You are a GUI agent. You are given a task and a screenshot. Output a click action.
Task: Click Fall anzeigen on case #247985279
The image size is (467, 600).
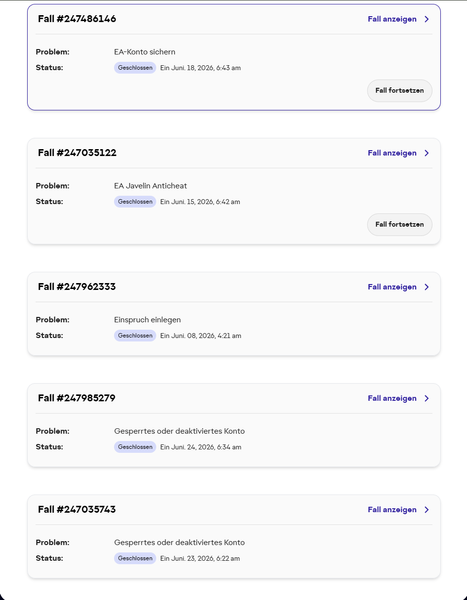(392, 398)
